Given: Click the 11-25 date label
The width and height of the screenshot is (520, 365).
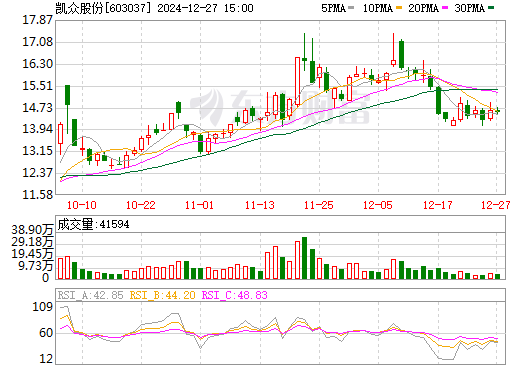Looking at the screenshot, I should pyautogui.click(x=319, y=205).
